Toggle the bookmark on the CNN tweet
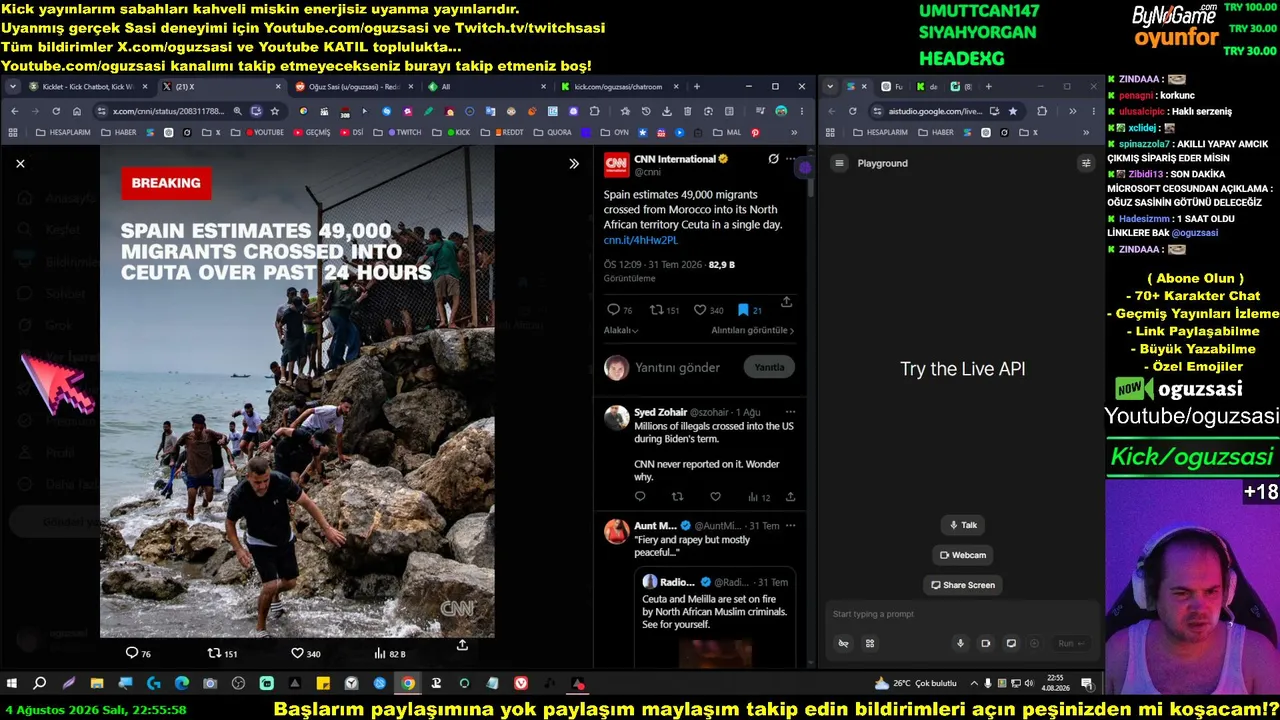Viewport: 1280px width, 720px height. click(x=743, y=310)
